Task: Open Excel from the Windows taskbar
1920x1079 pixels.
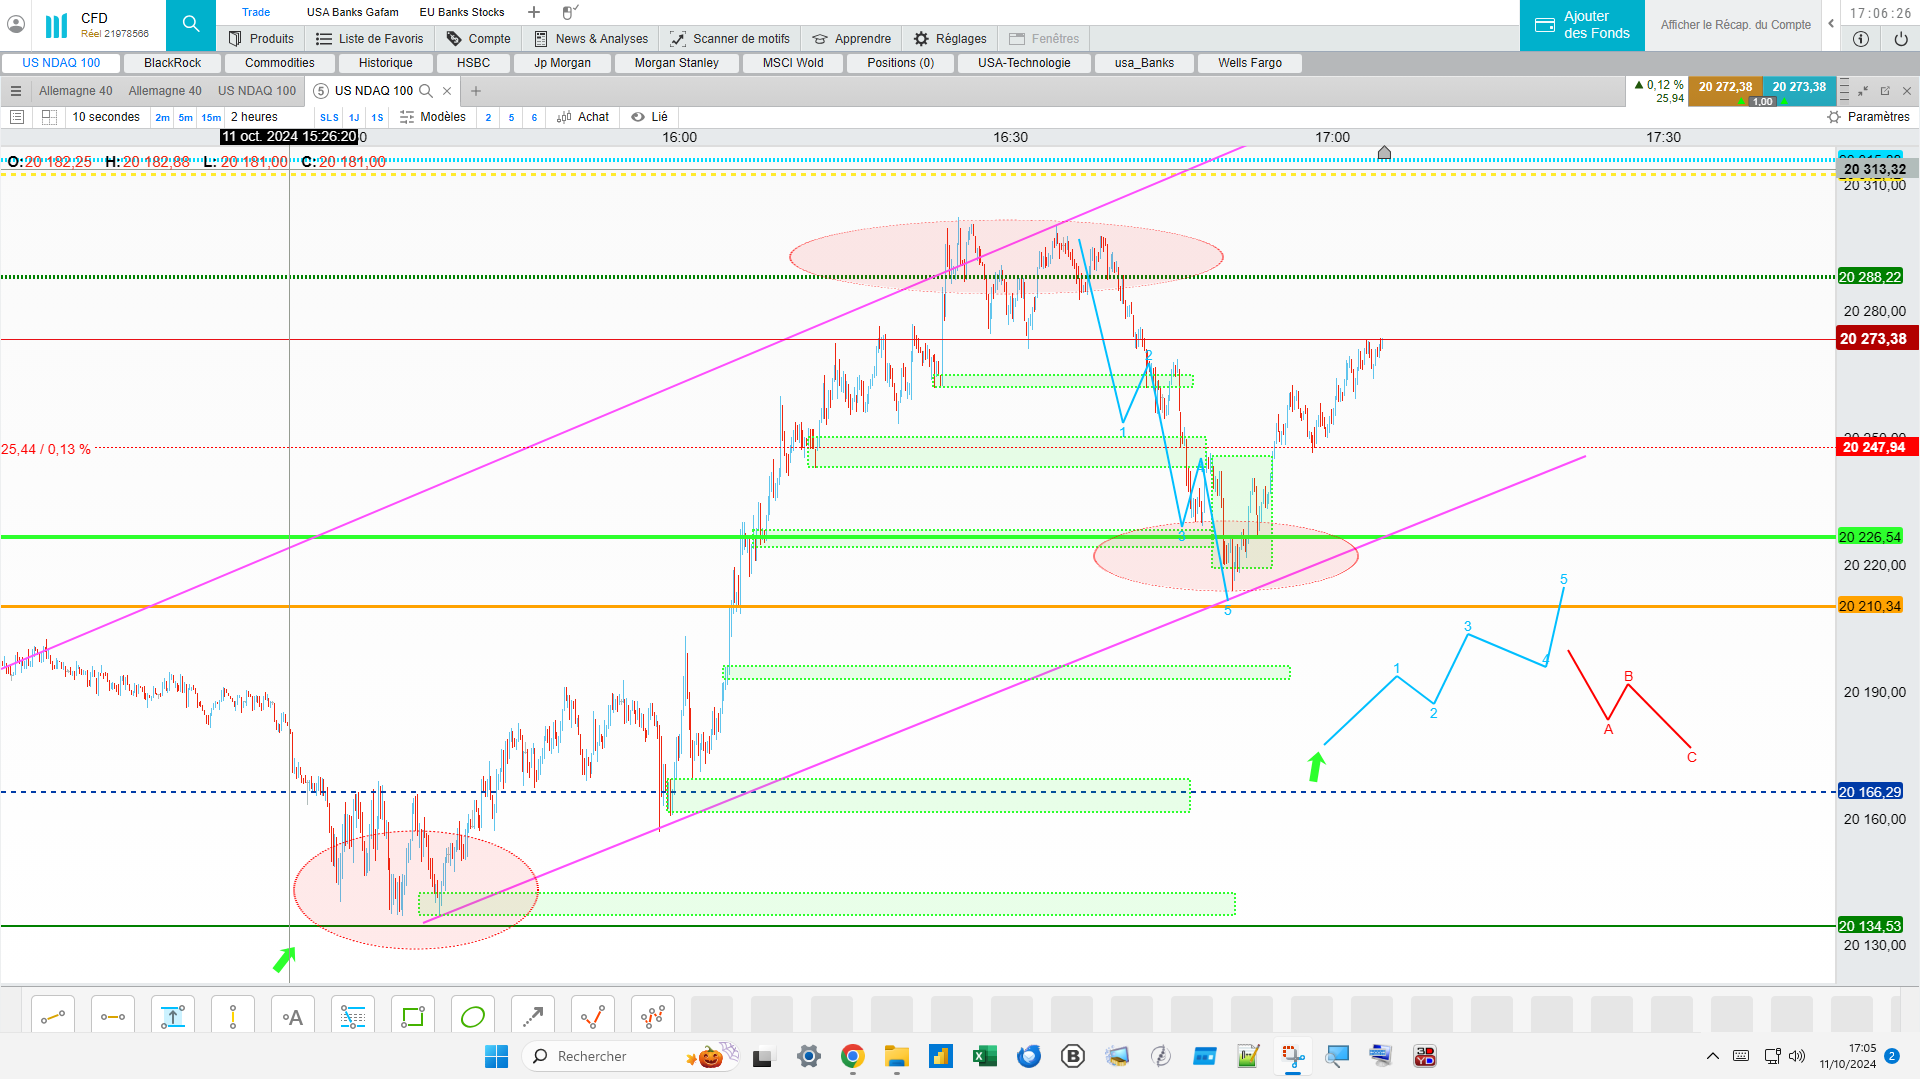Action: [x=984, y=1056]
